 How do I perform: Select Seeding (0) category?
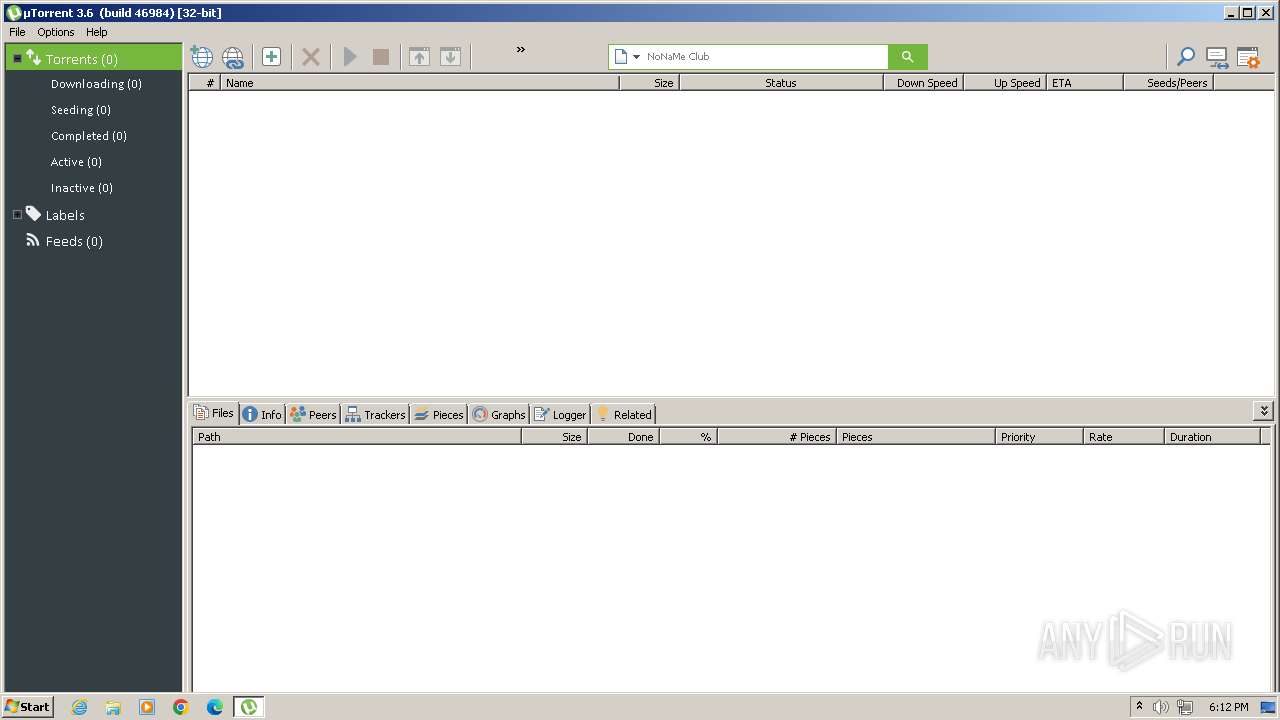click(81, 110)
